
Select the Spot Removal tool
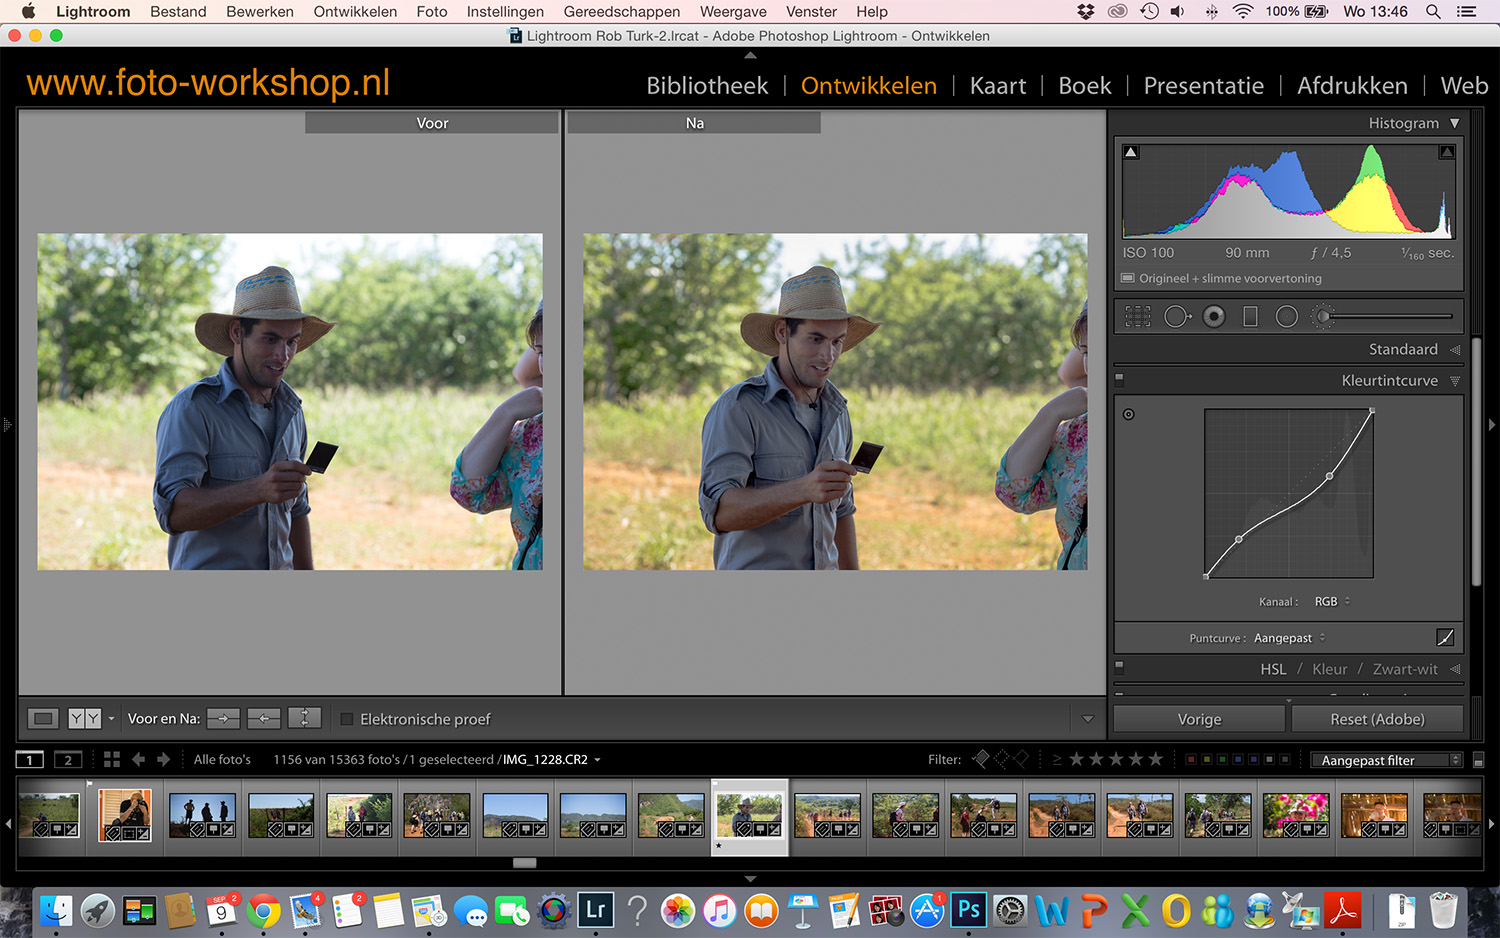point(1177,317)
